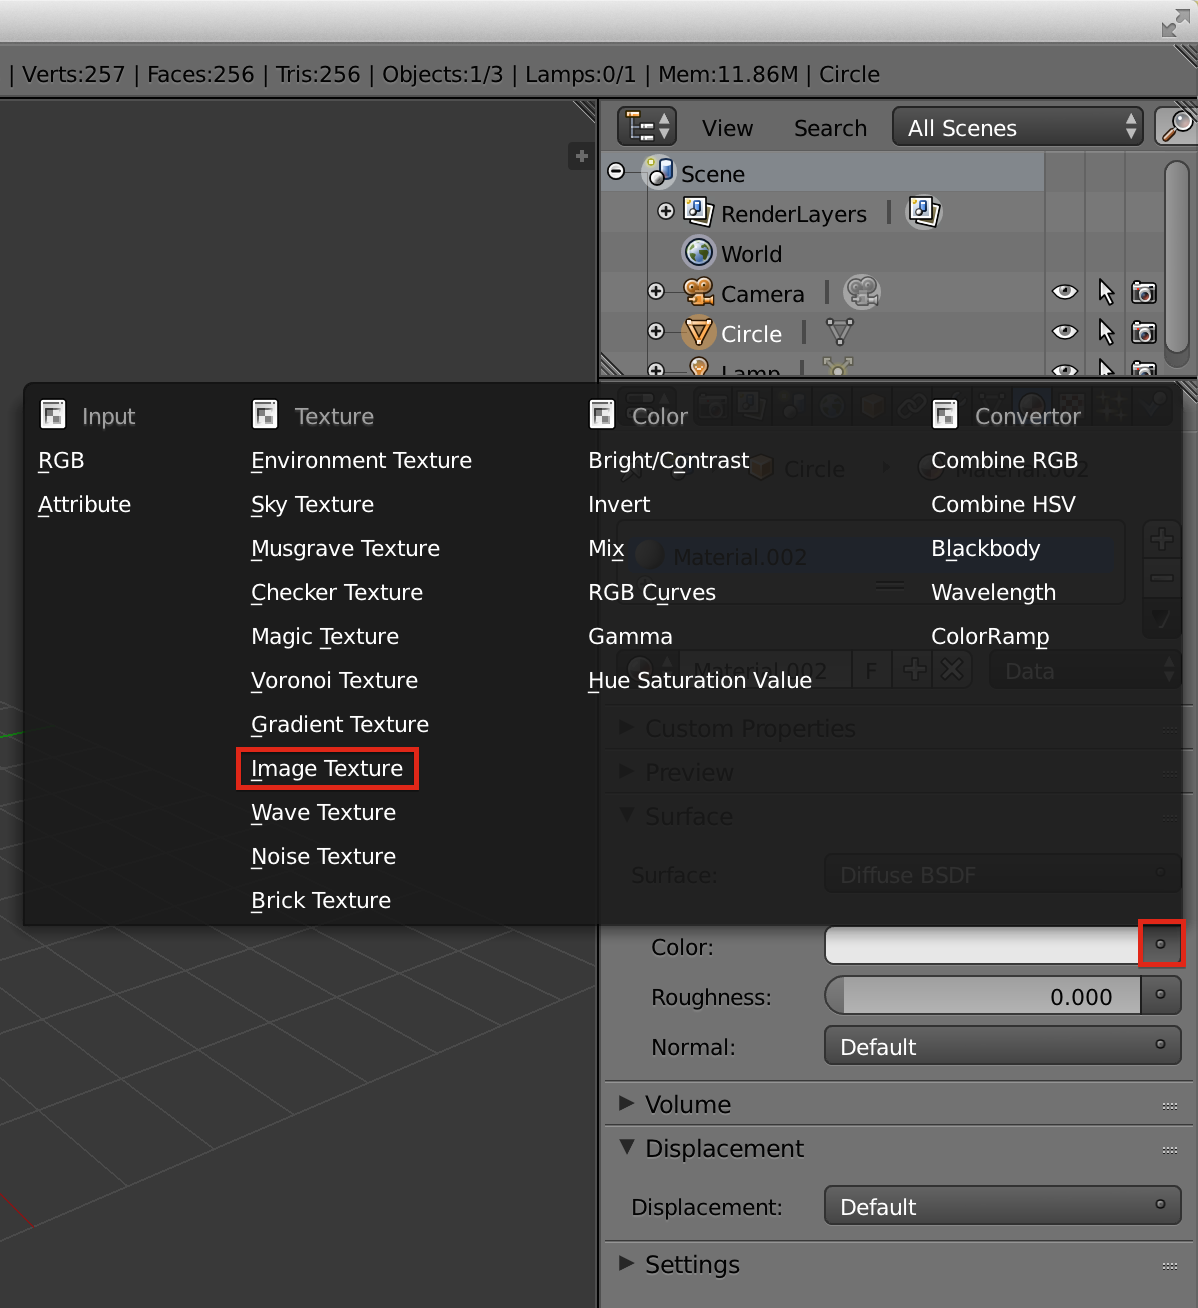Select Wave Texture entry
The width and height of the screenshot is (1198, 1308).
click(323, 812)
